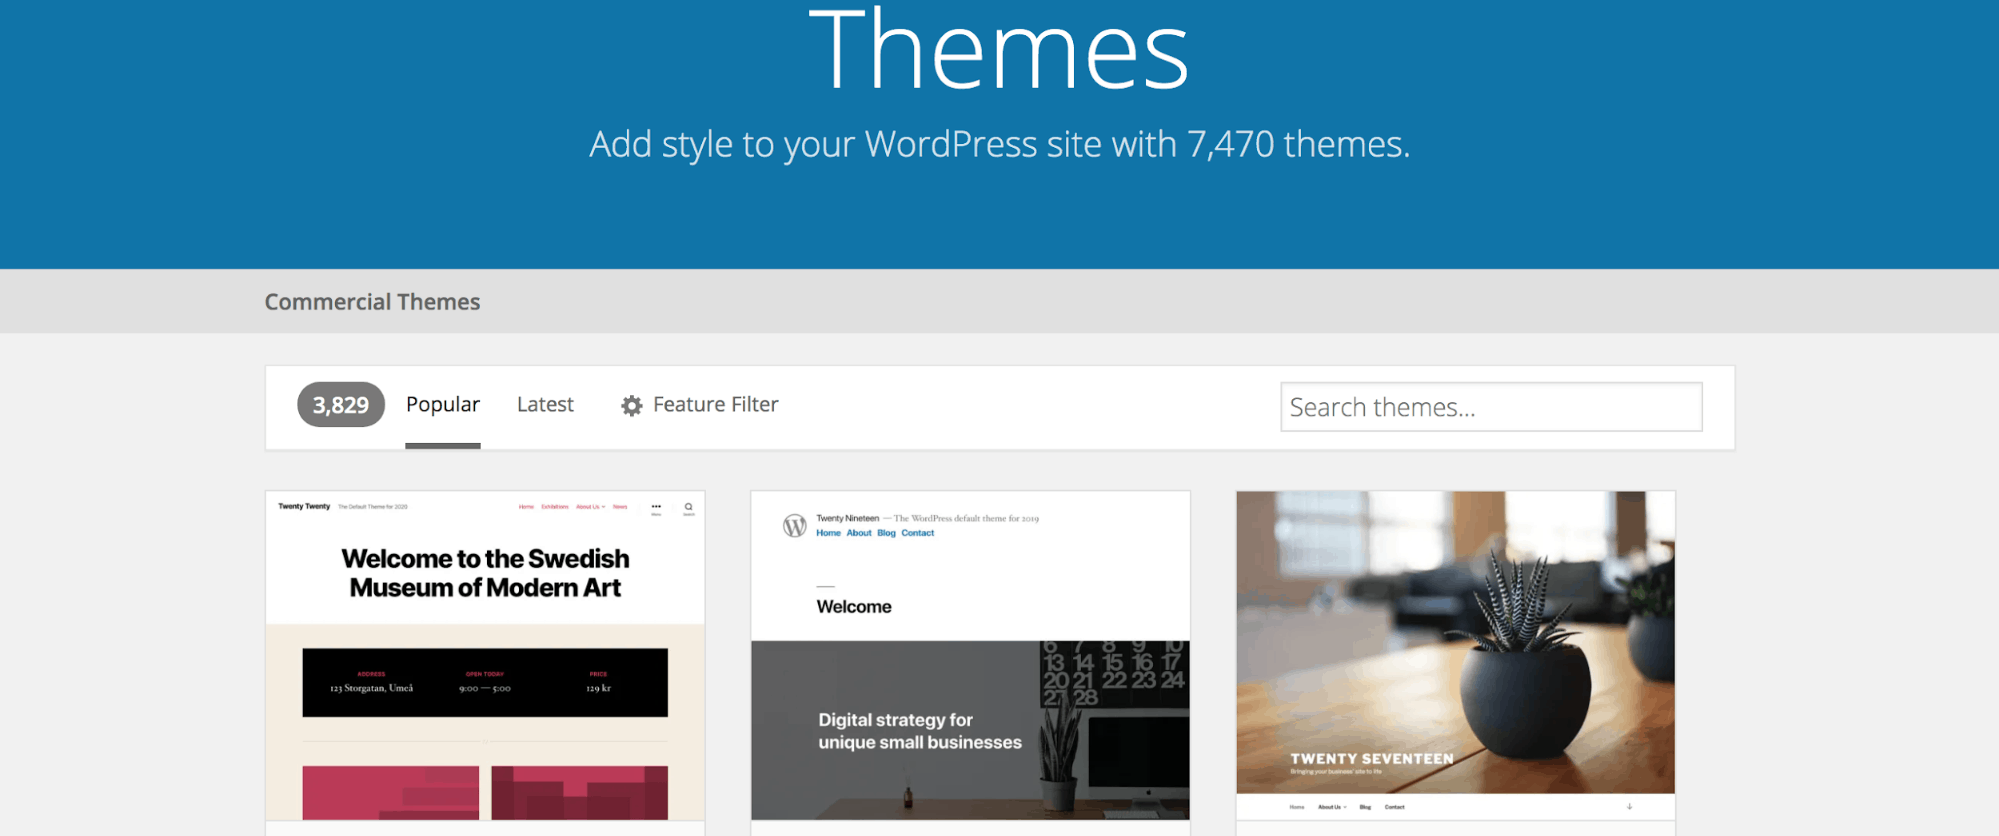Click 'Contact' link in Twenty Nineteen preview
1999x836 pixels.
click(918, 533)
